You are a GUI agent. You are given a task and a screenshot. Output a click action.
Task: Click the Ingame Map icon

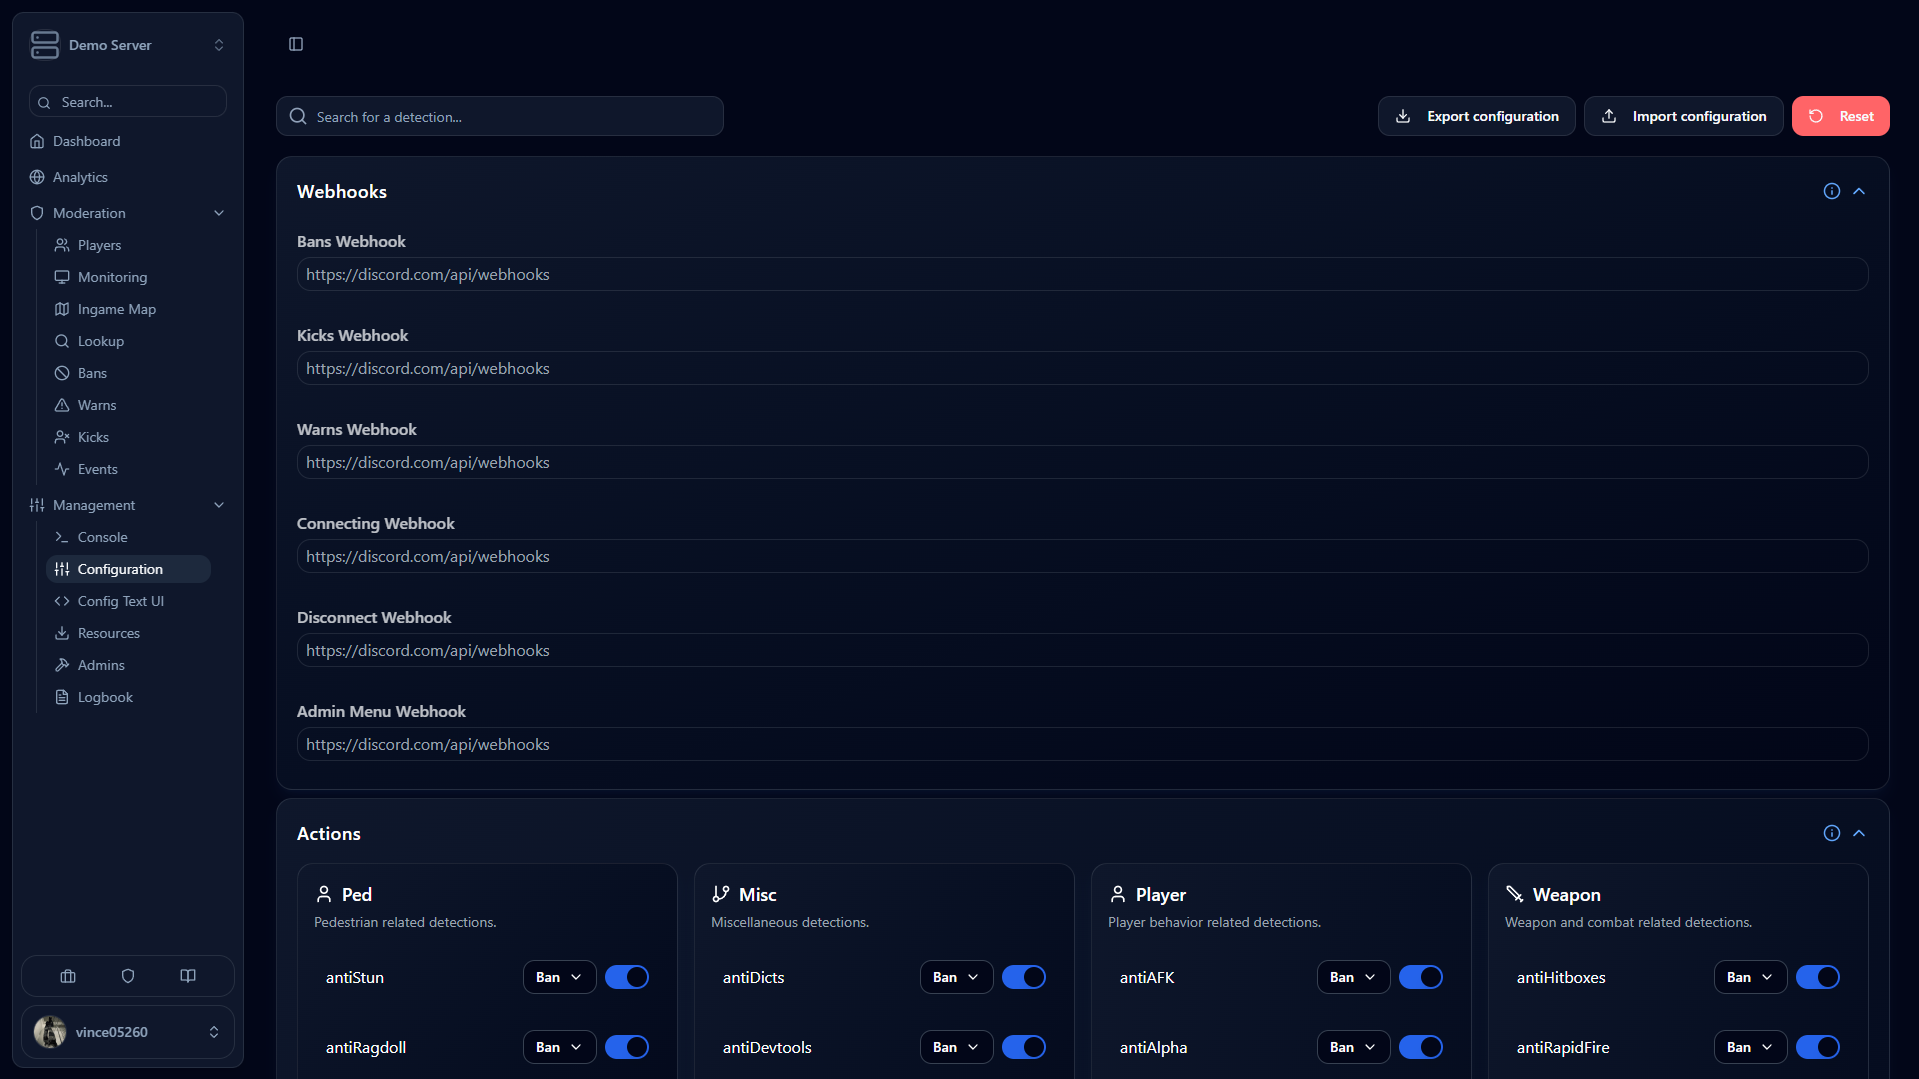click(x=62, y=309)
